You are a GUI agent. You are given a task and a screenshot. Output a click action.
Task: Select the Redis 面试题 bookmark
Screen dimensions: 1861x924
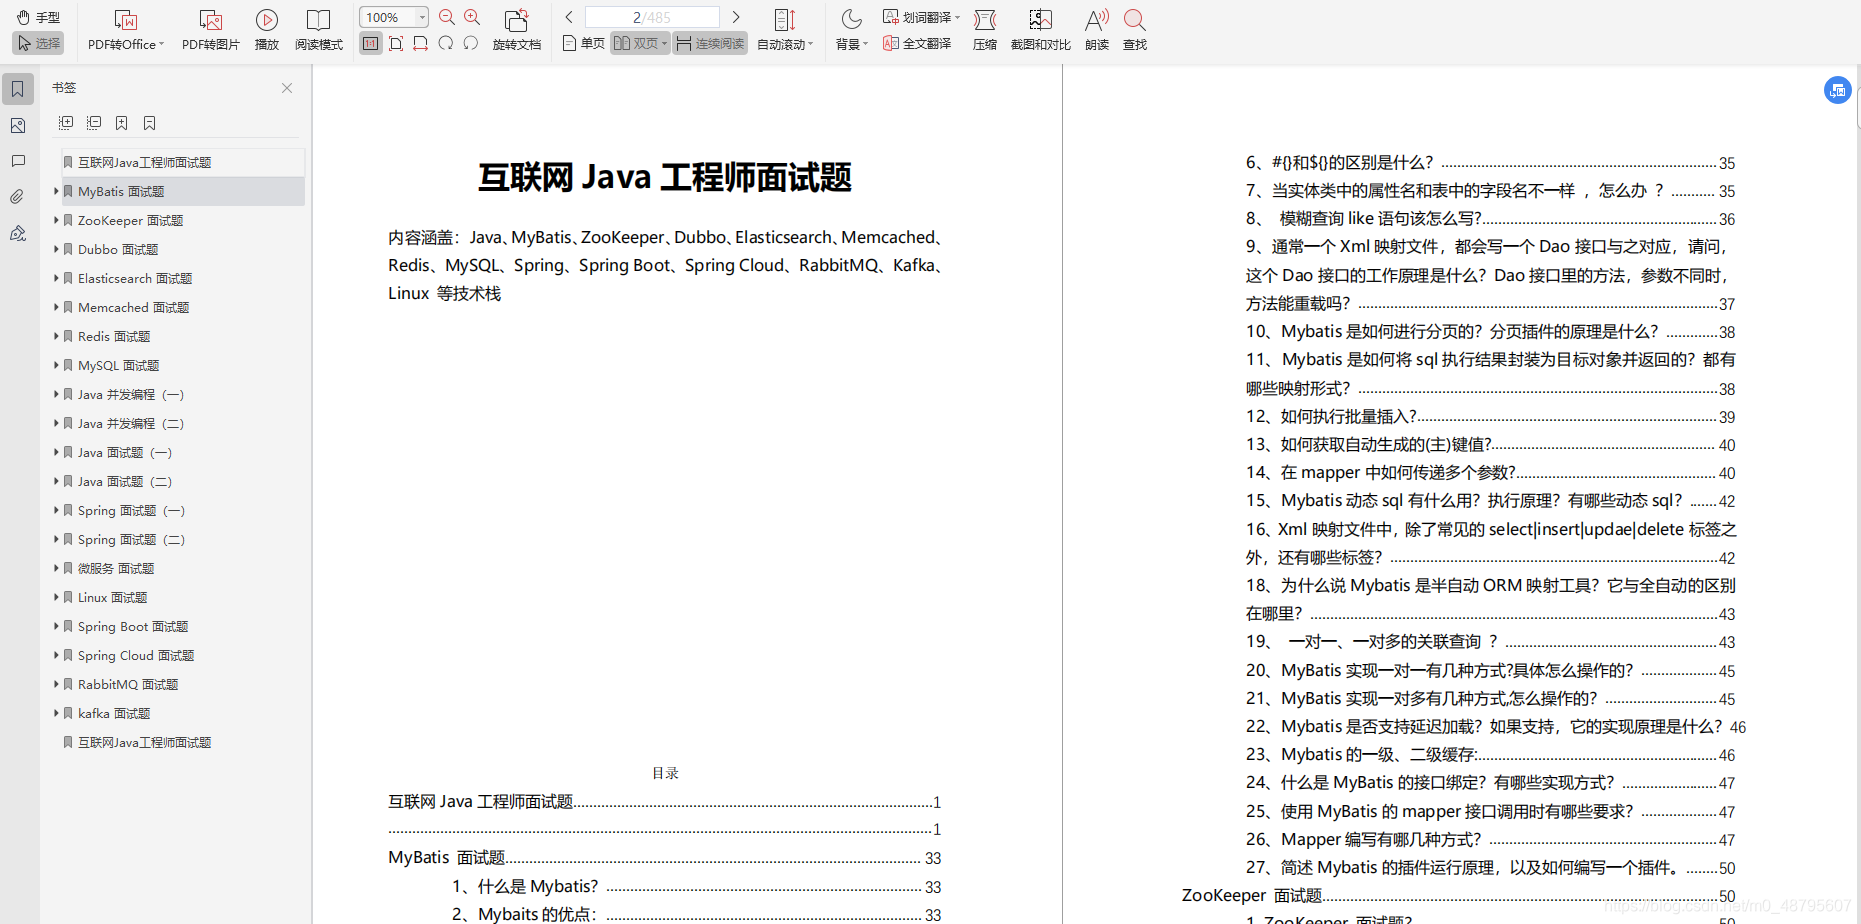(114, 336)
